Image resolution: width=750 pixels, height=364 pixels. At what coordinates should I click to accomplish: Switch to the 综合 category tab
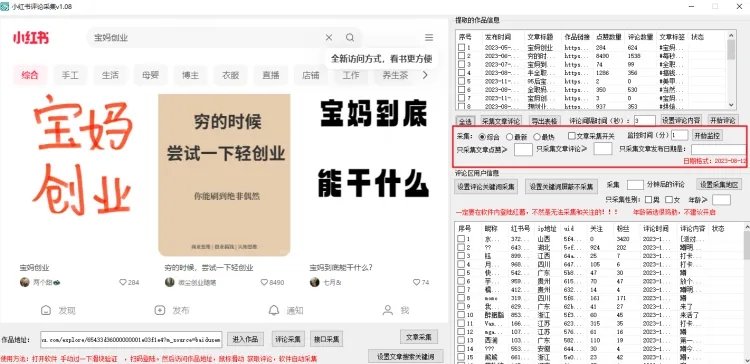pyautogui.click(x=30, y=75)
